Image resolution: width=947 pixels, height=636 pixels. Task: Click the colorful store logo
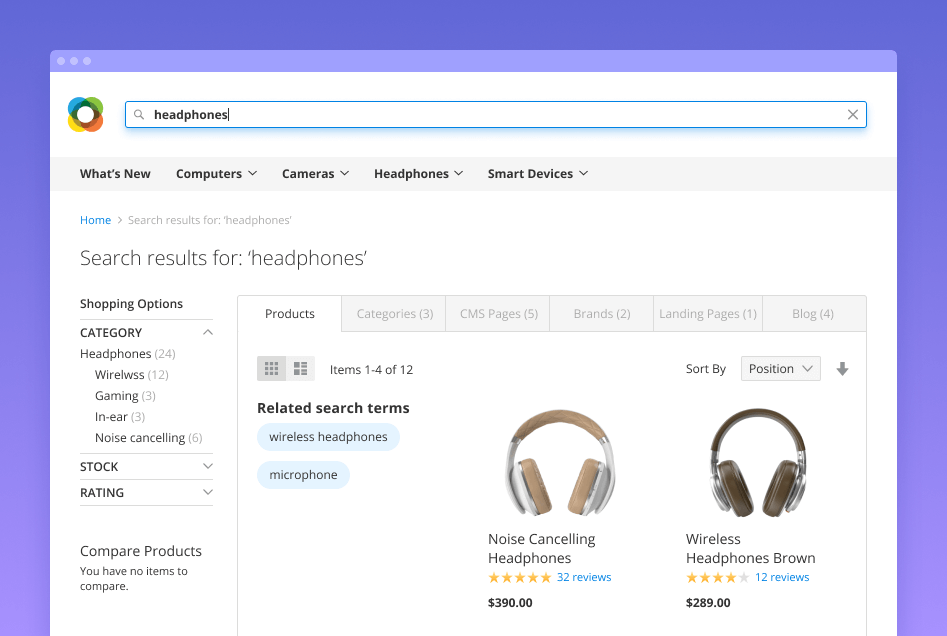click(x=85, y=115)
